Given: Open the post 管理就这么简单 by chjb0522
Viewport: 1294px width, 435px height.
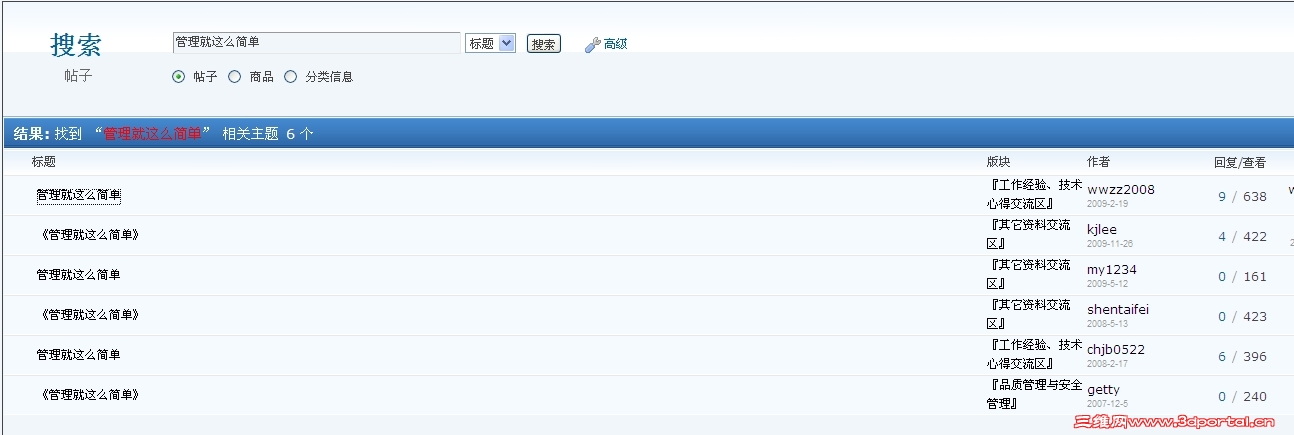Looking at the screenshot, I should coord(78,355).
